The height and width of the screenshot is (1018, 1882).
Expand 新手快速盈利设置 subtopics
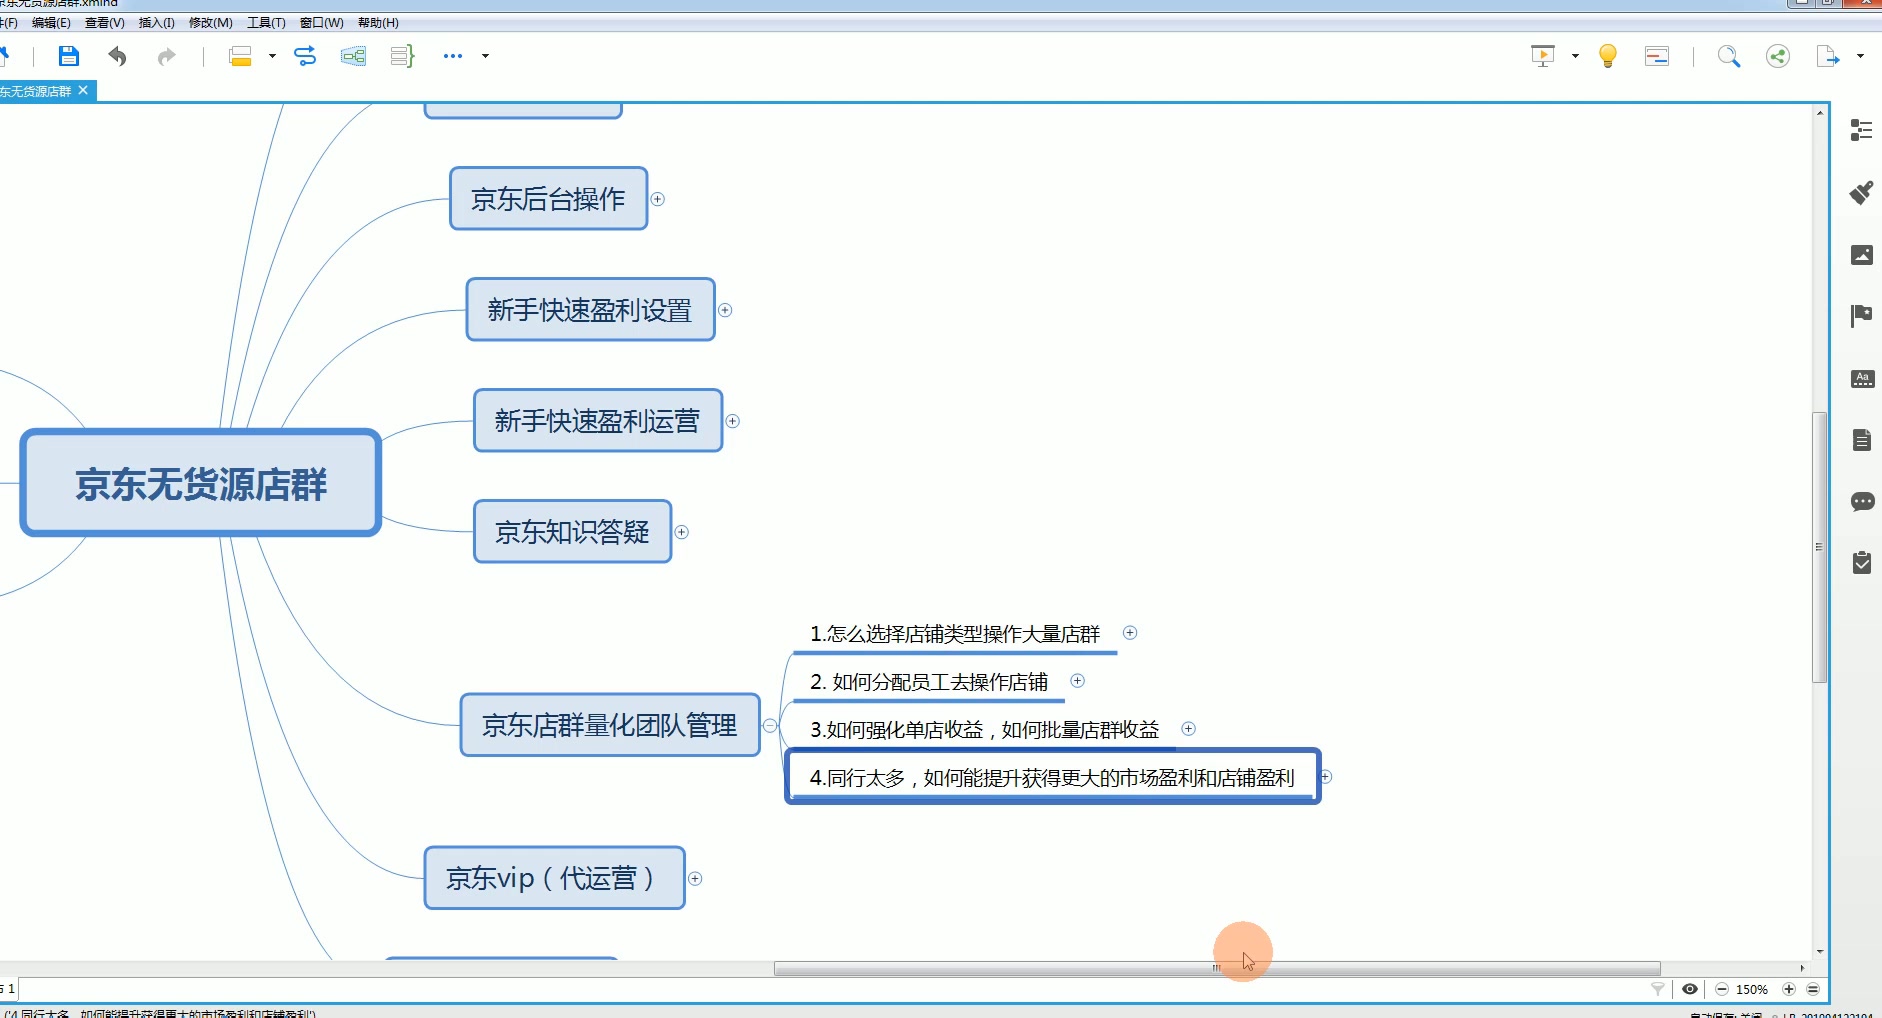[725, 310]
